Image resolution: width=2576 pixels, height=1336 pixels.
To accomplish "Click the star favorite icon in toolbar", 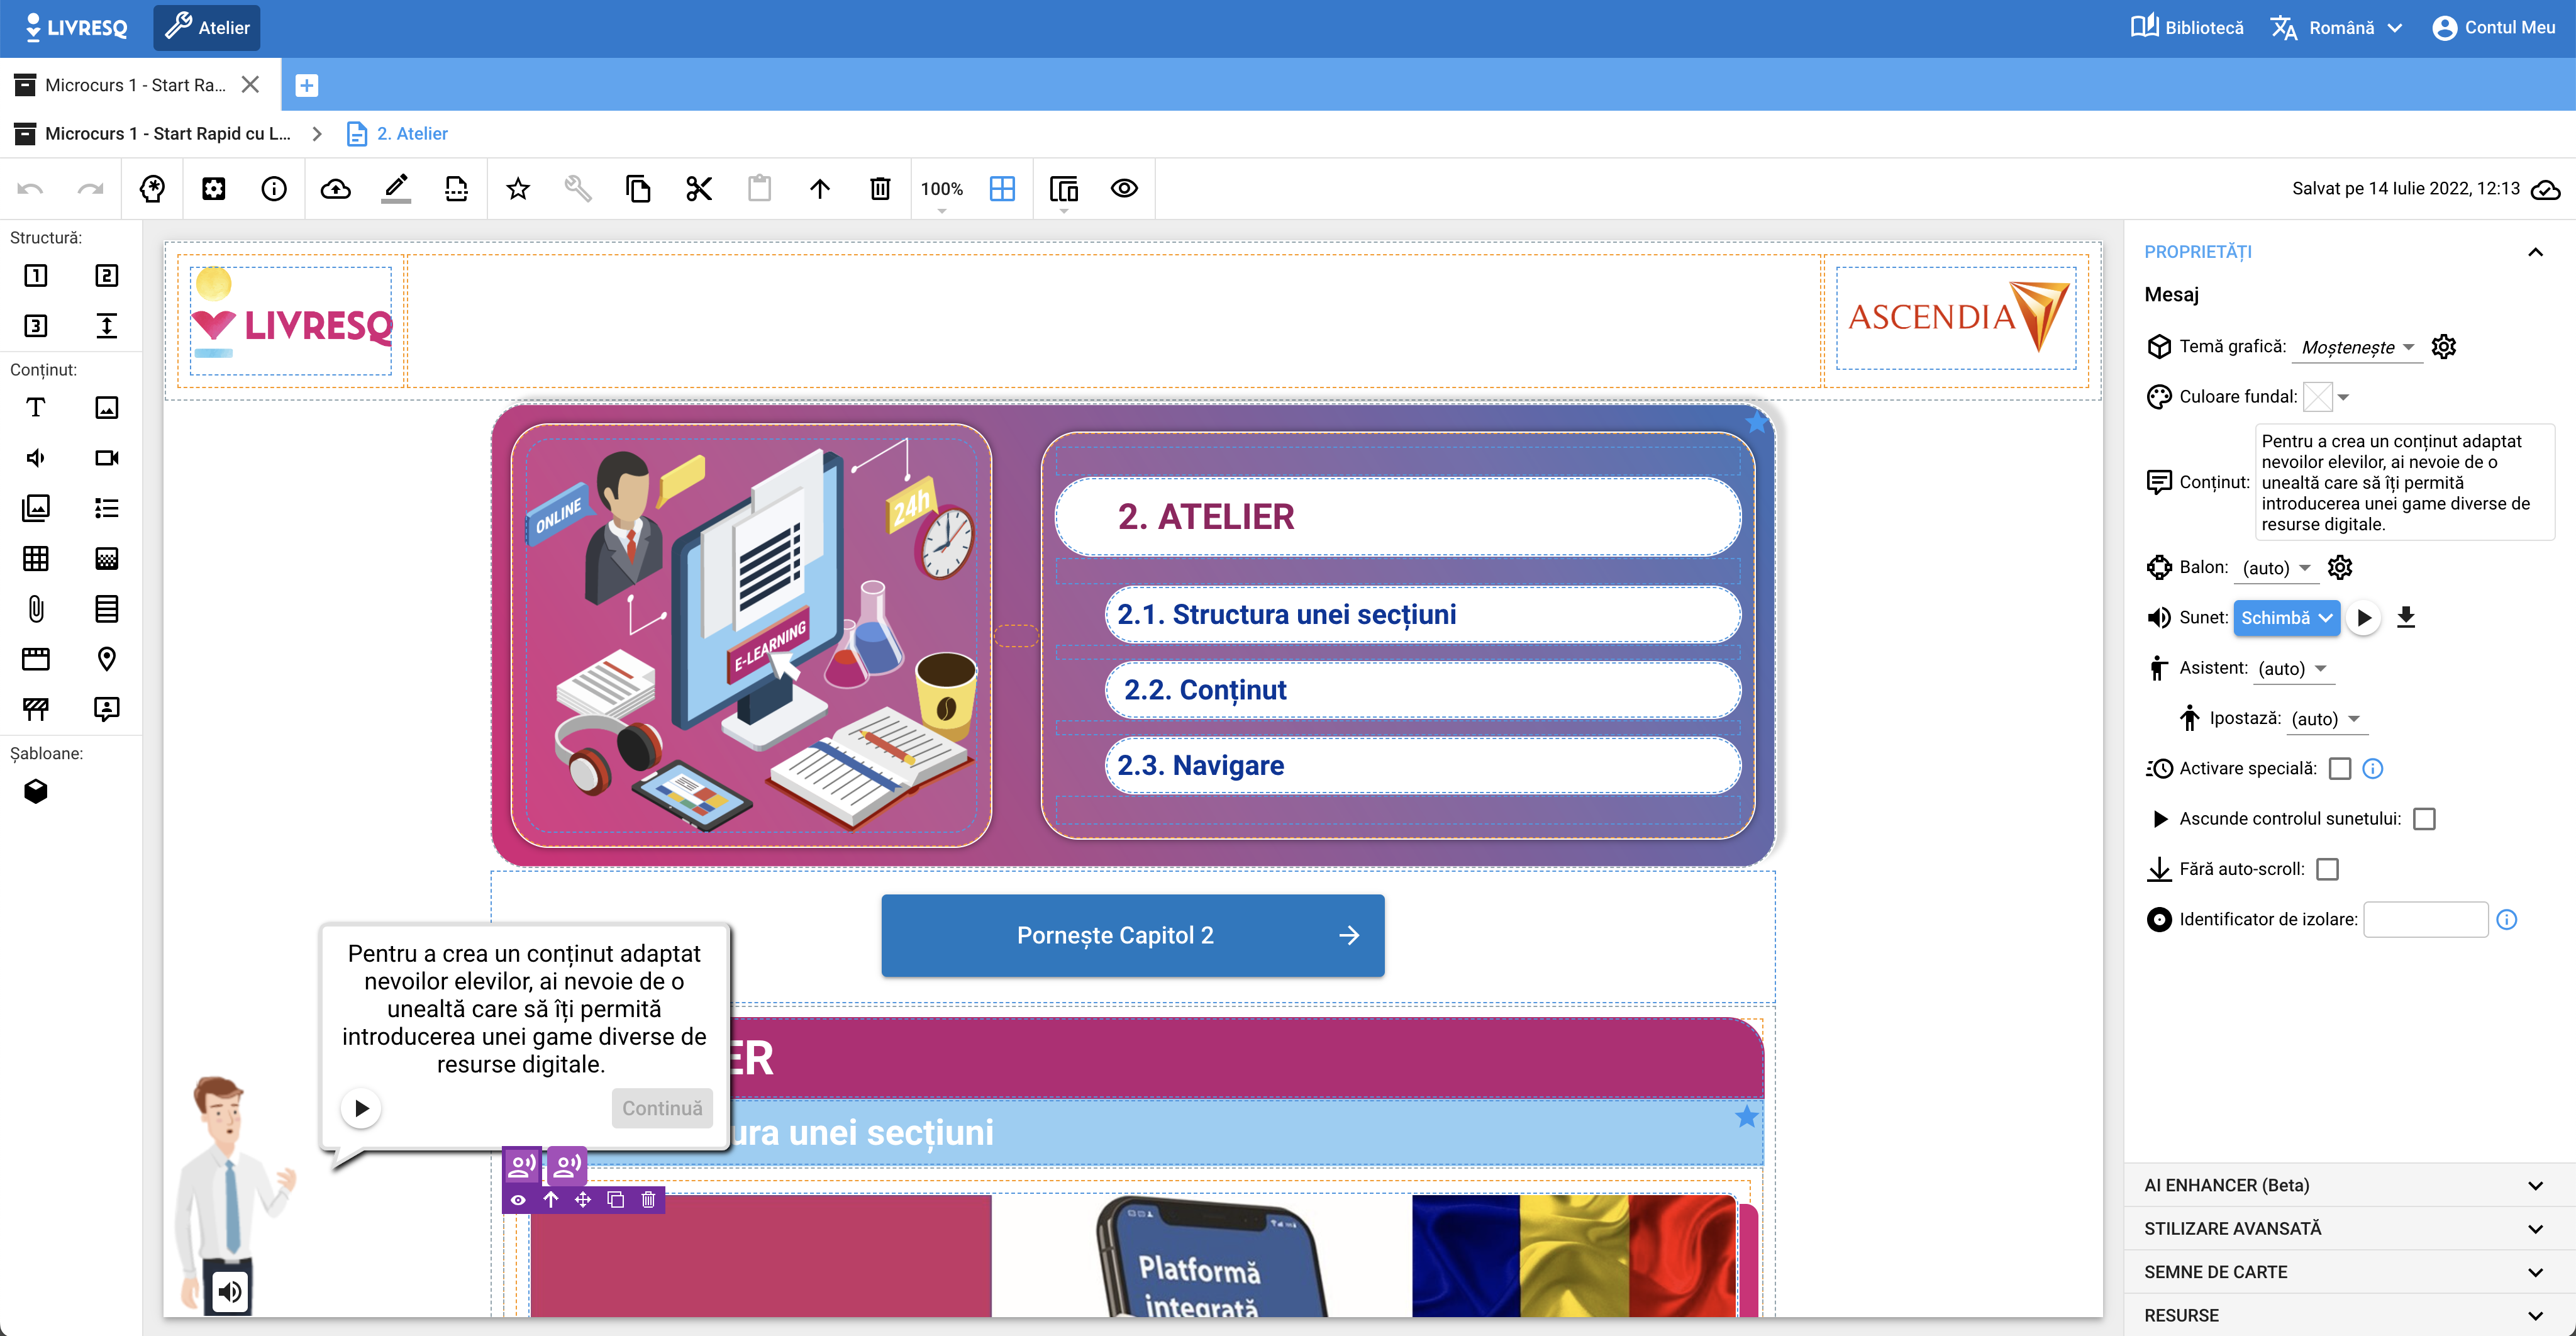I will (x=517, y=188).
